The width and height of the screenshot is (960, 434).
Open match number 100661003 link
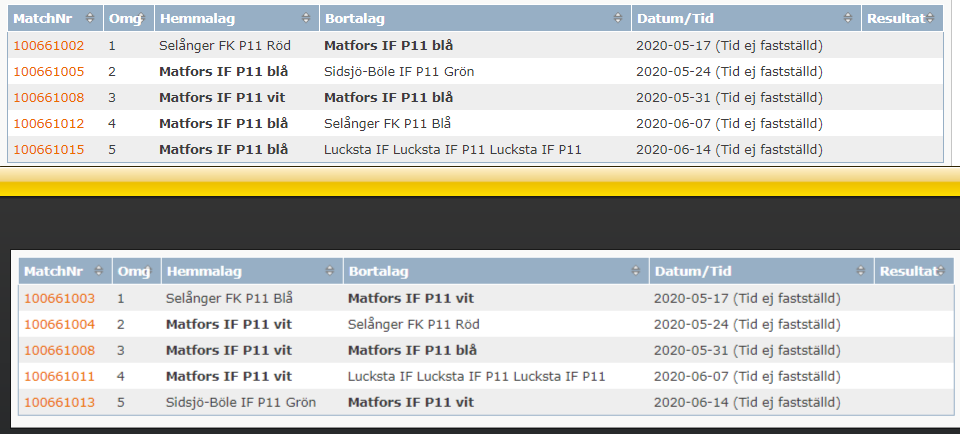click(59, 298)
